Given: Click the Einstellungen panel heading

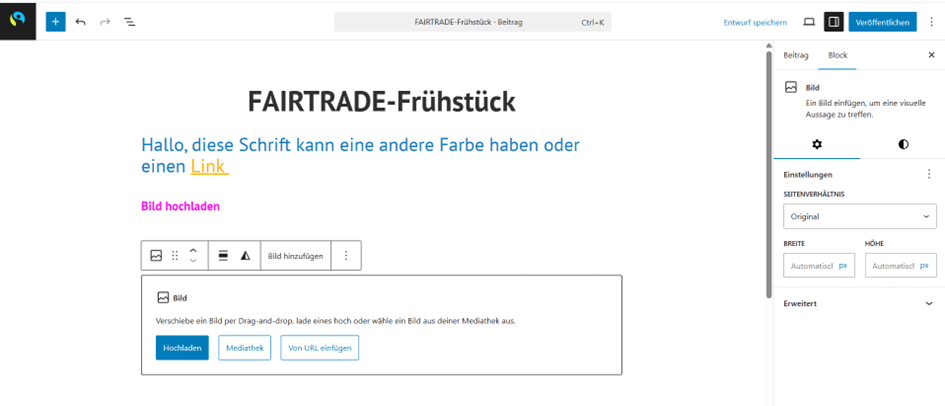Looking at the screenshot, I should pyautogui.click(x=808, y=175).
